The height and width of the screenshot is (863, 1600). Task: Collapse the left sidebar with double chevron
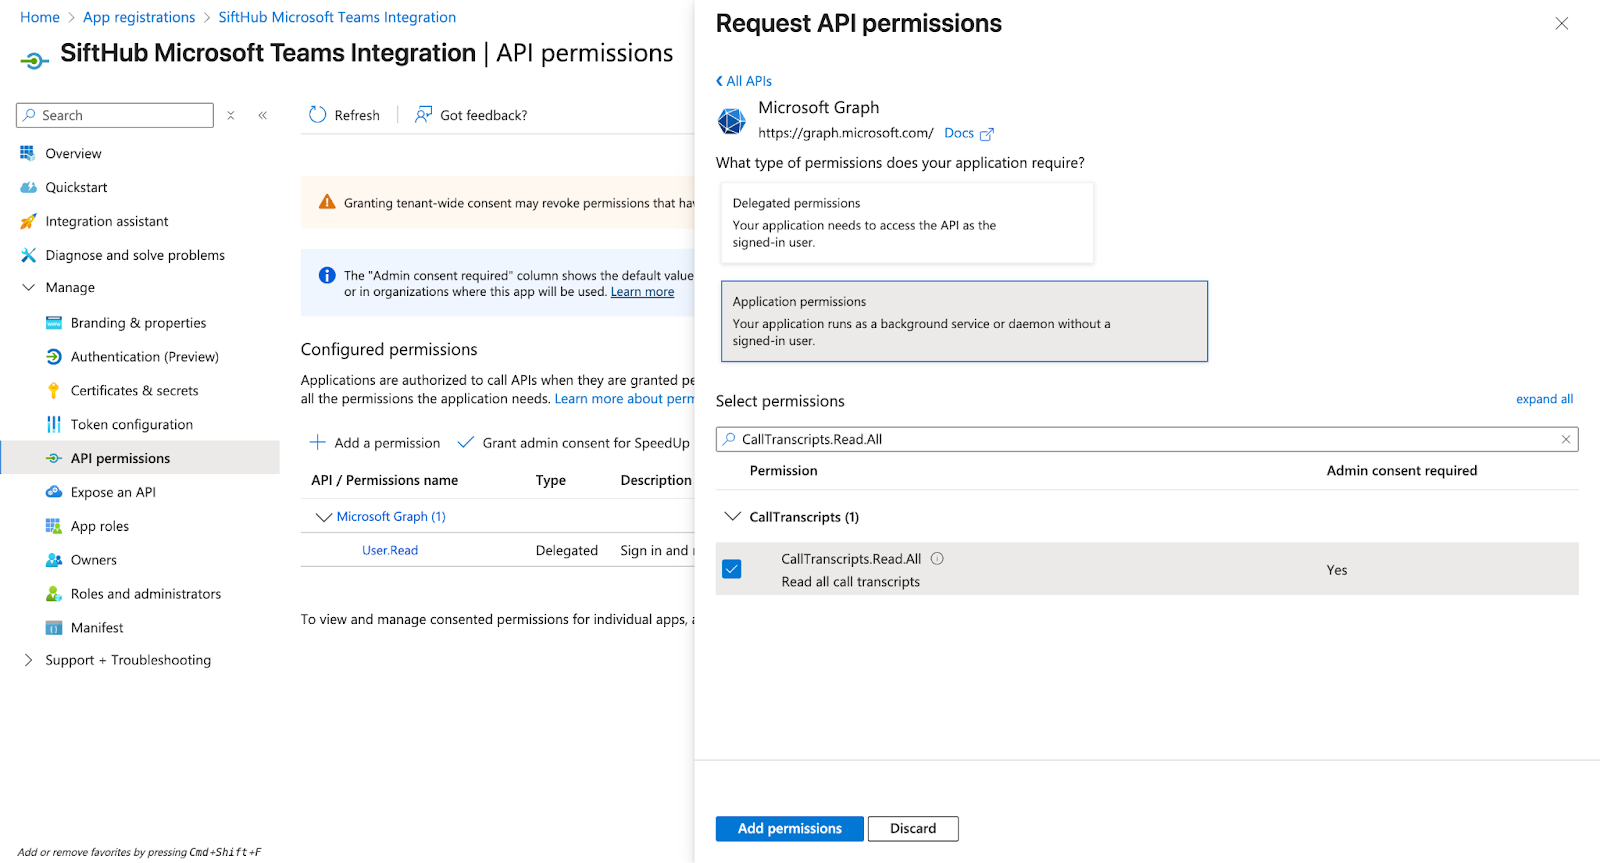263,116
